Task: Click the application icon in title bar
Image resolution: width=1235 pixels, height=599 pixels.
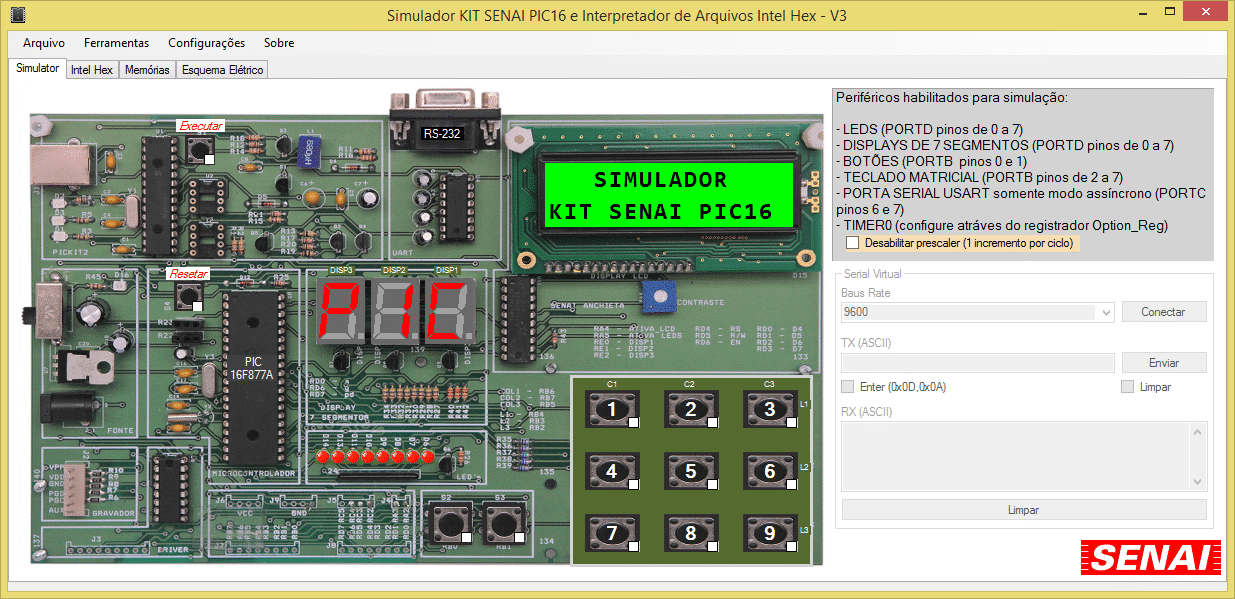Action: (18, 16)
